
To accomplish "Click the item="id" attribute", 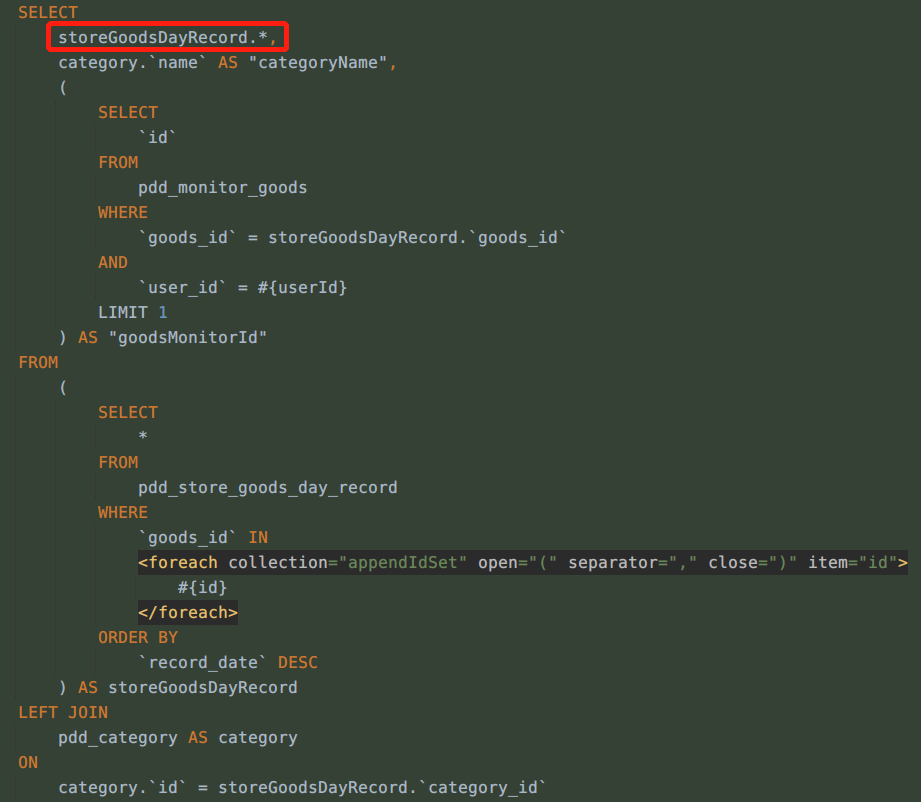I will coord(853,563).
